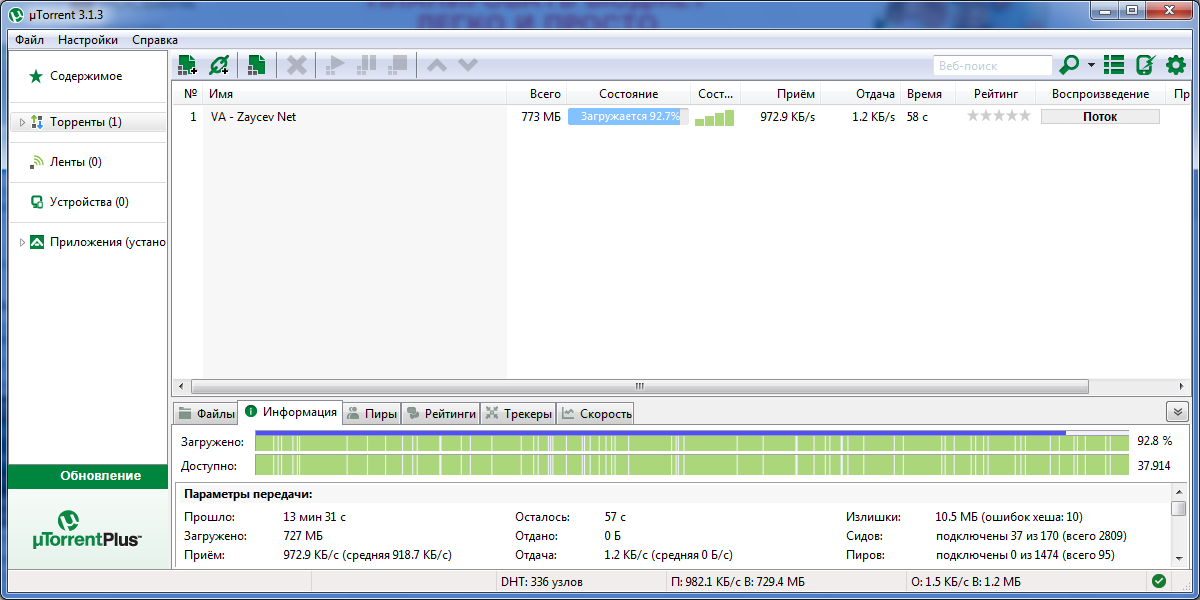
Task: Click the upload speed status bar entry
Action: tap(966, 581)
